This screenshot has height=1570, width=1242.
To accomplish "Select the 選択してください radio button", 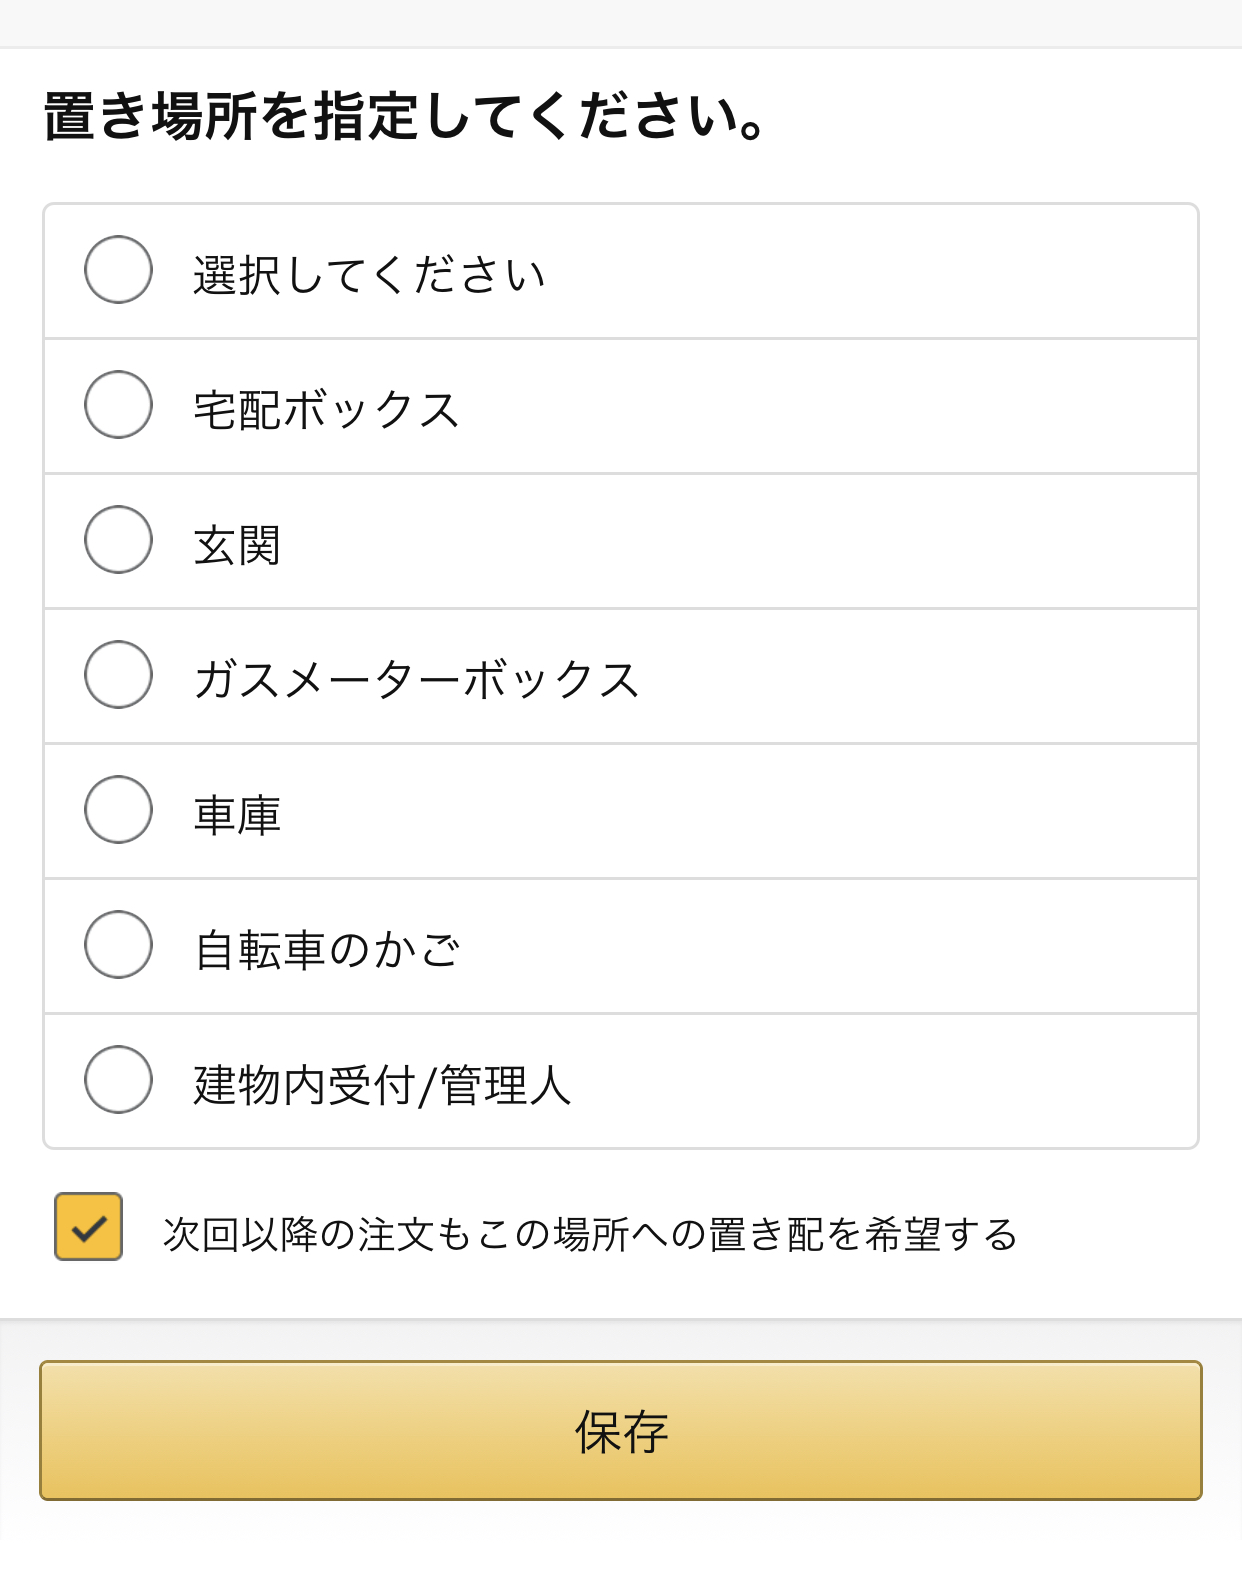I will pyautogui.click(x=118, y=270).
